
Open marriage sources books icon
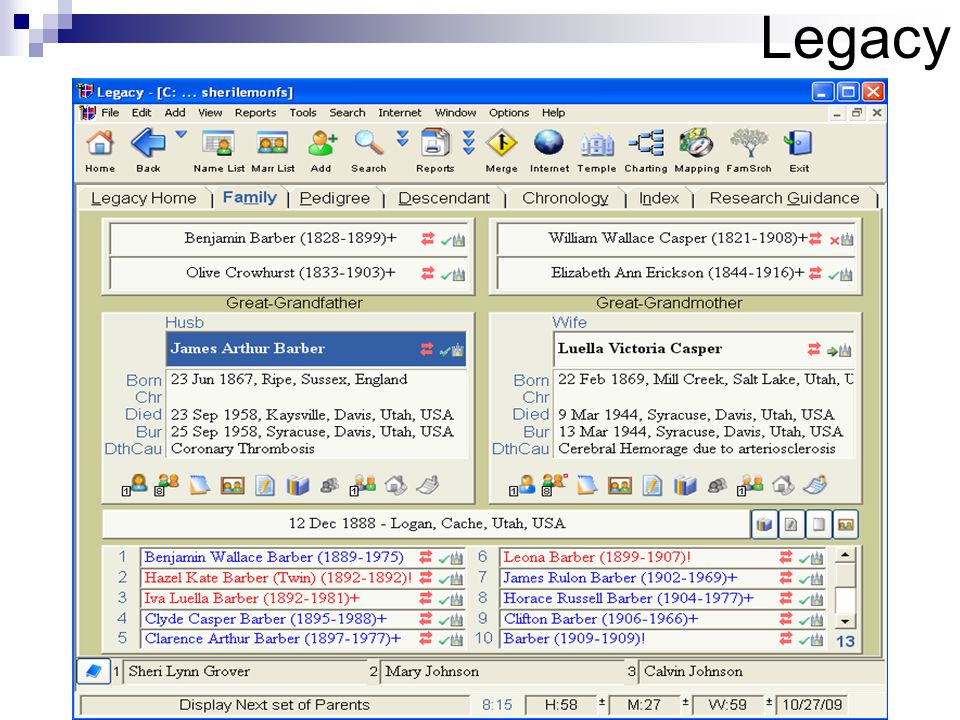tap(764, 524)
